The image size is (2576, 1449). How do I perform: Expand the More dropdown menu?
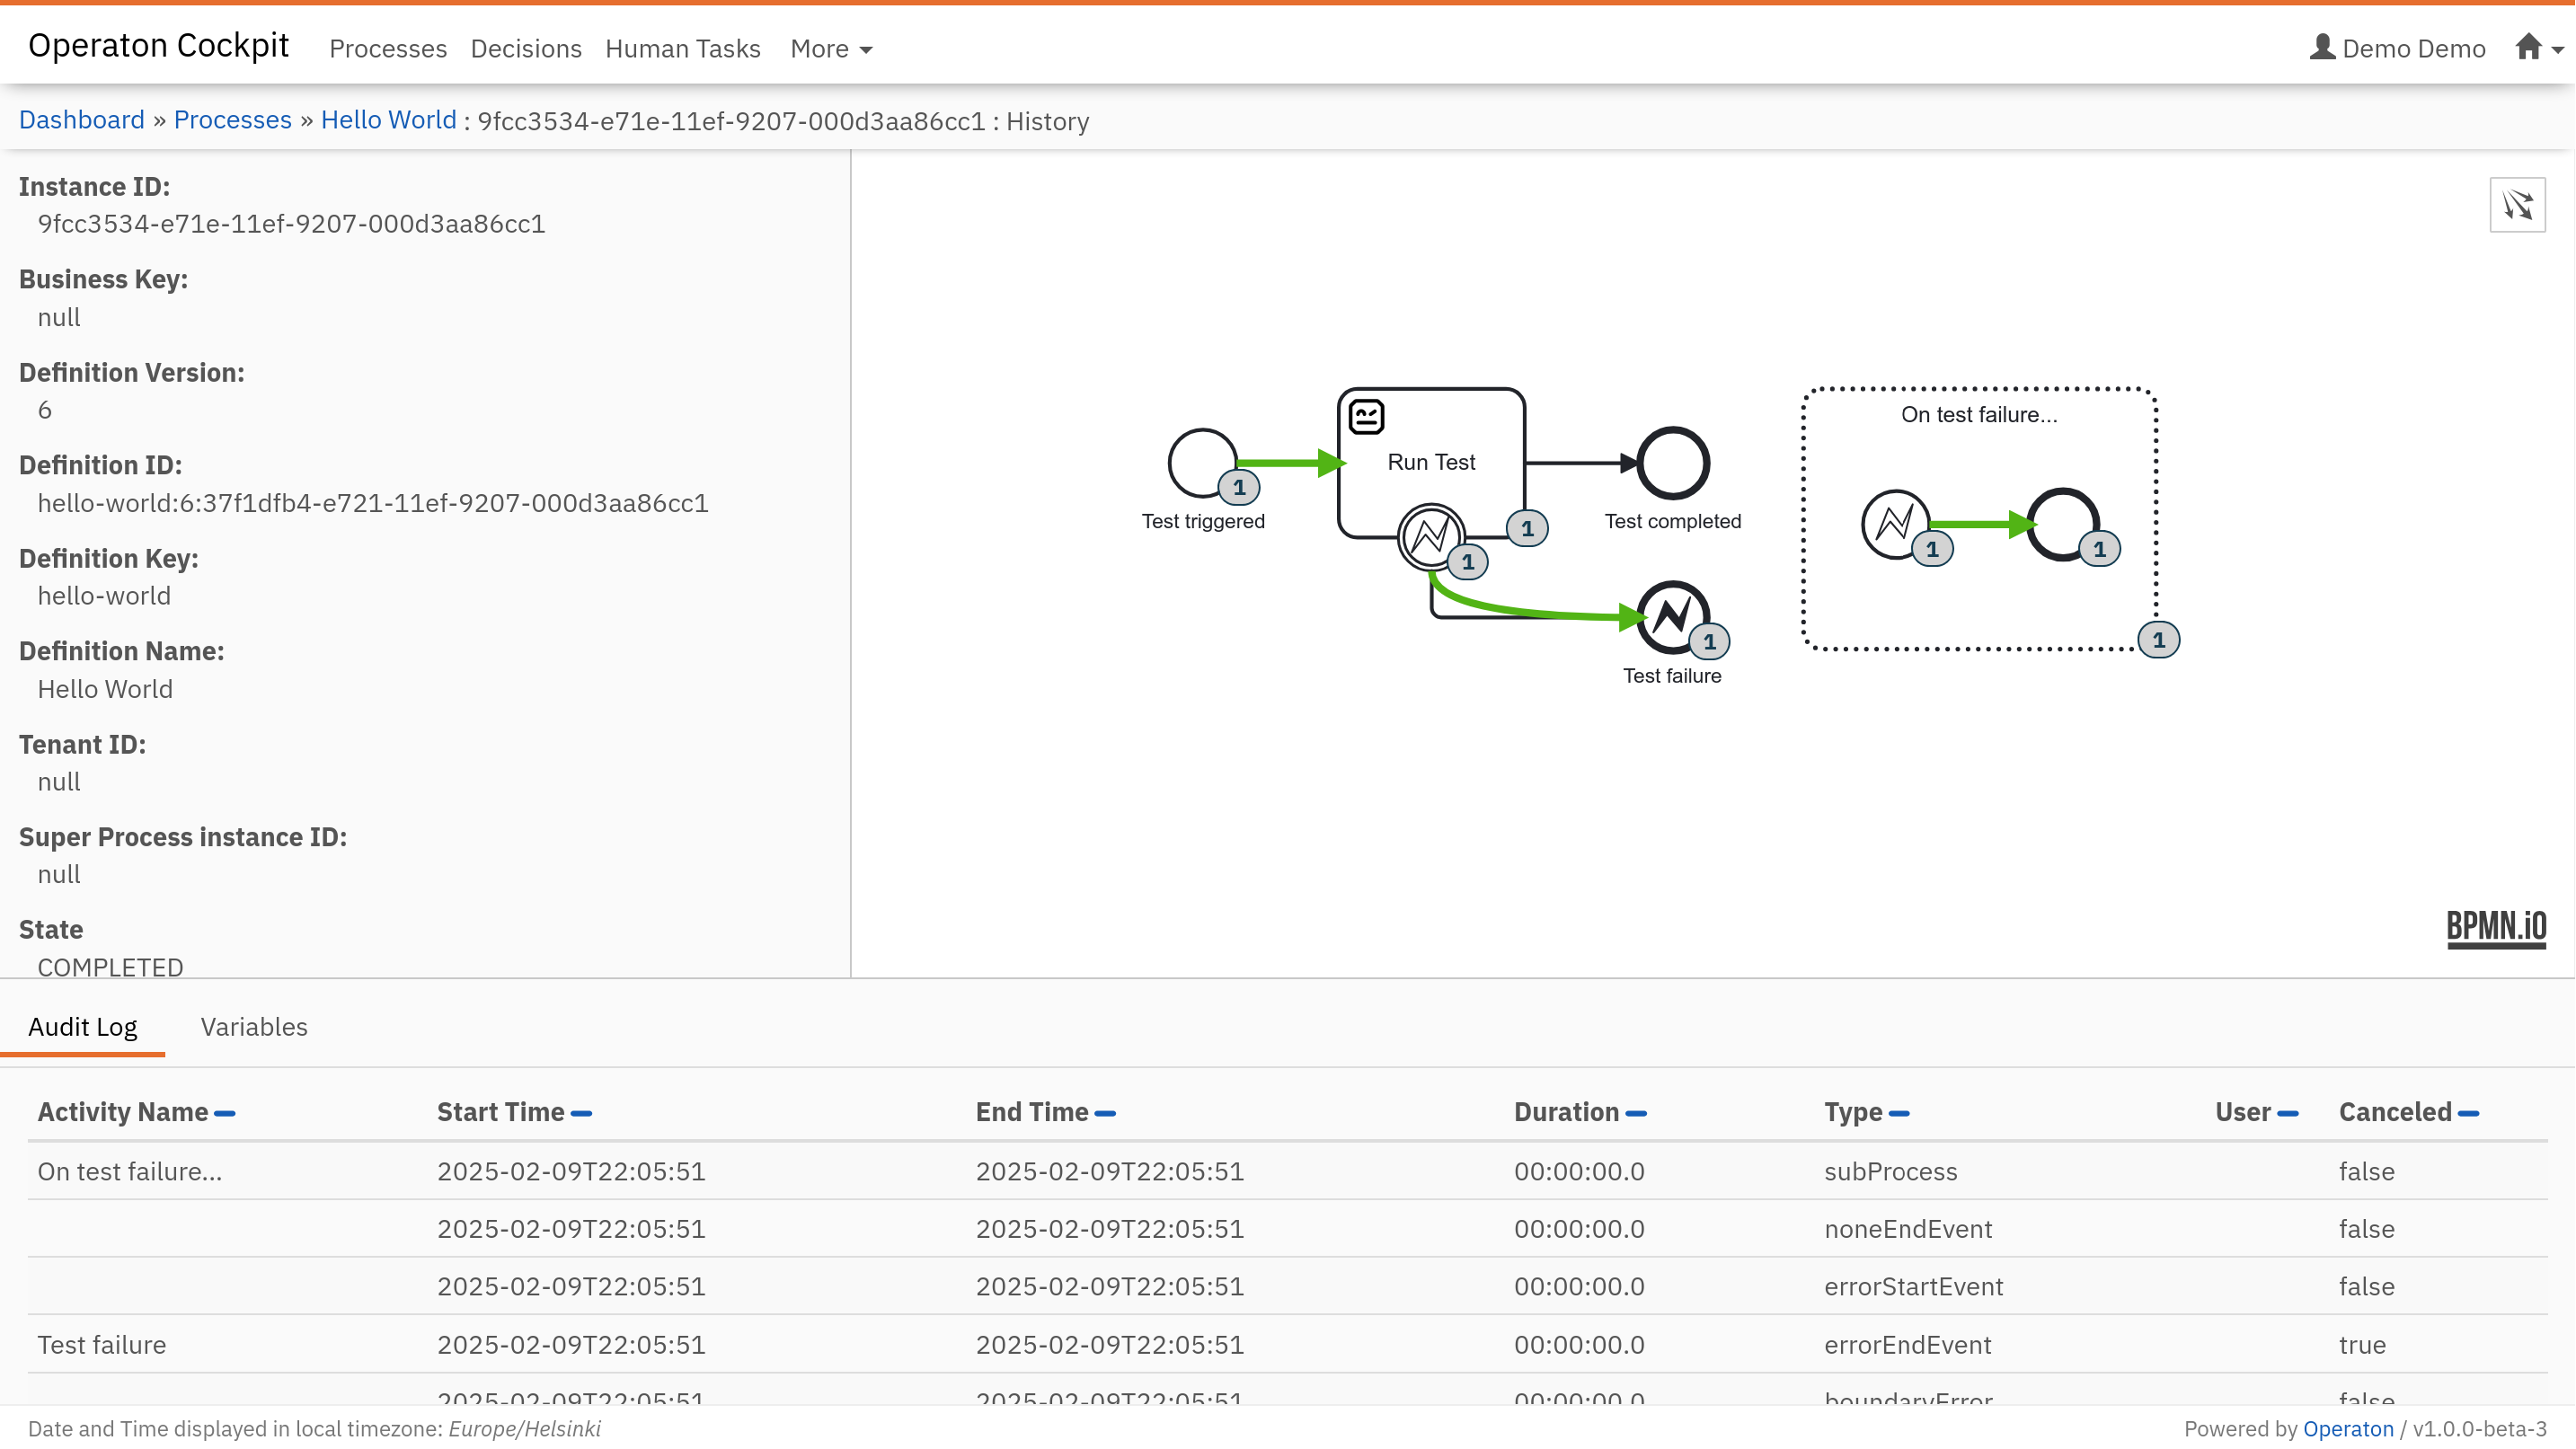point(831,48)
